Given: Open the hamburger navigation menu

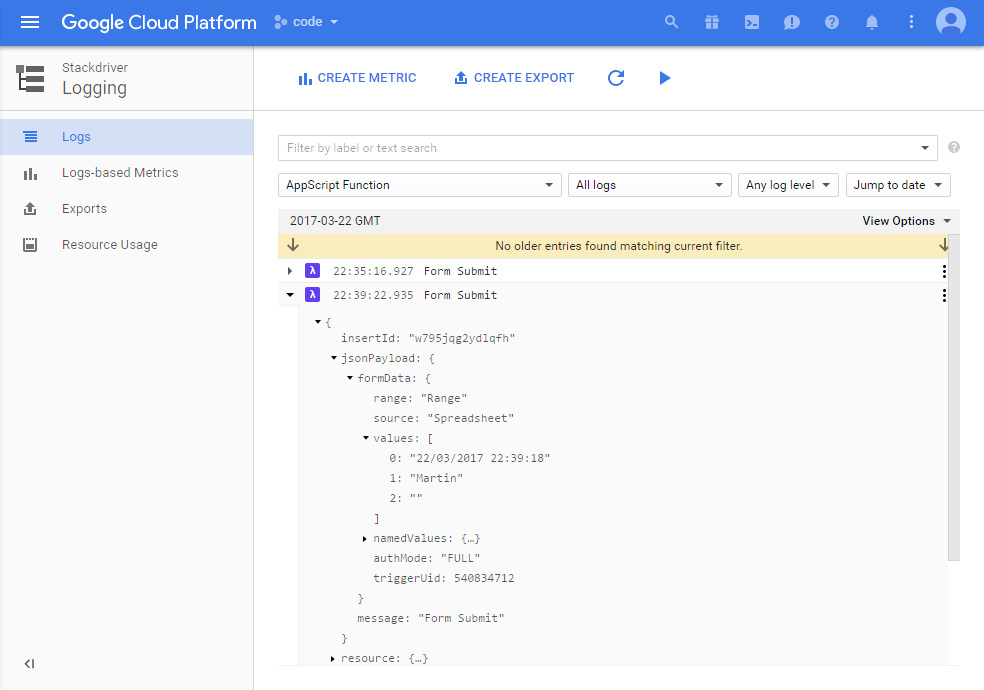Looking at the screenshot, I should click(x=29, y=23).
